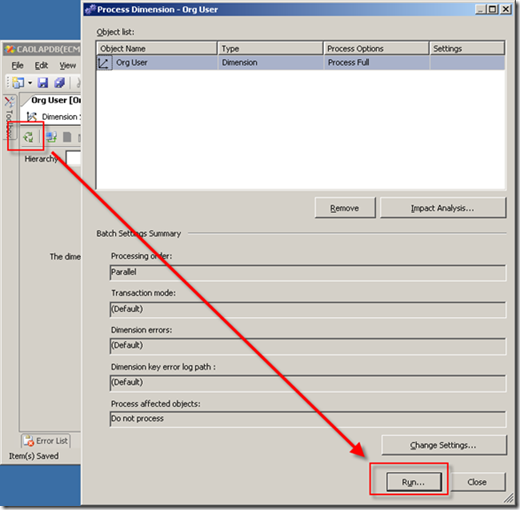This screenshot has height=510, width=520.
Task: Click the Run... button
Action: click(414, 482)
